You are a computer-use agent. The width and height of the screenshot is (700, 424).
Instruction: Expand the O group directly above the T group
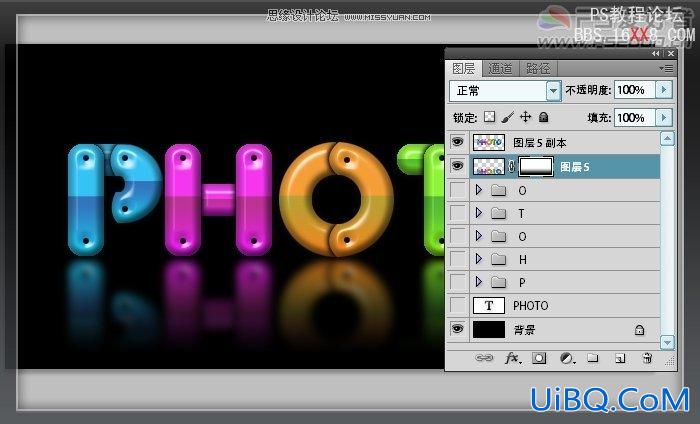coord(479,190)
